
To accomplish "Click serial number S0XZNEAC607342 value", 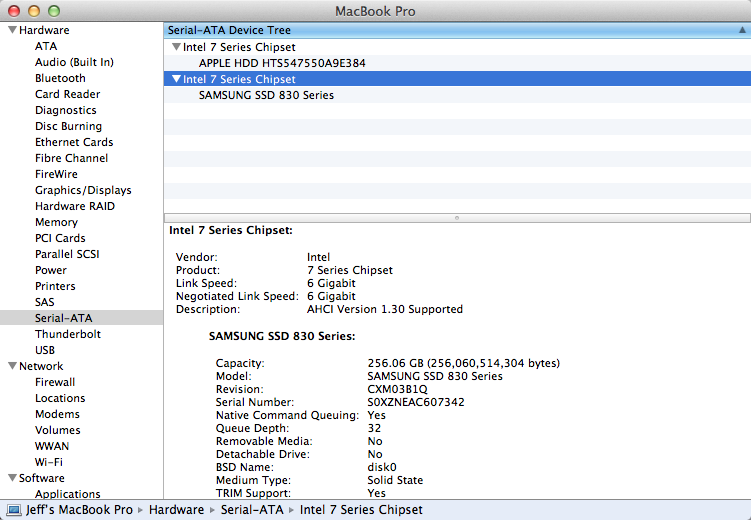I will click(x=416, y=402).
